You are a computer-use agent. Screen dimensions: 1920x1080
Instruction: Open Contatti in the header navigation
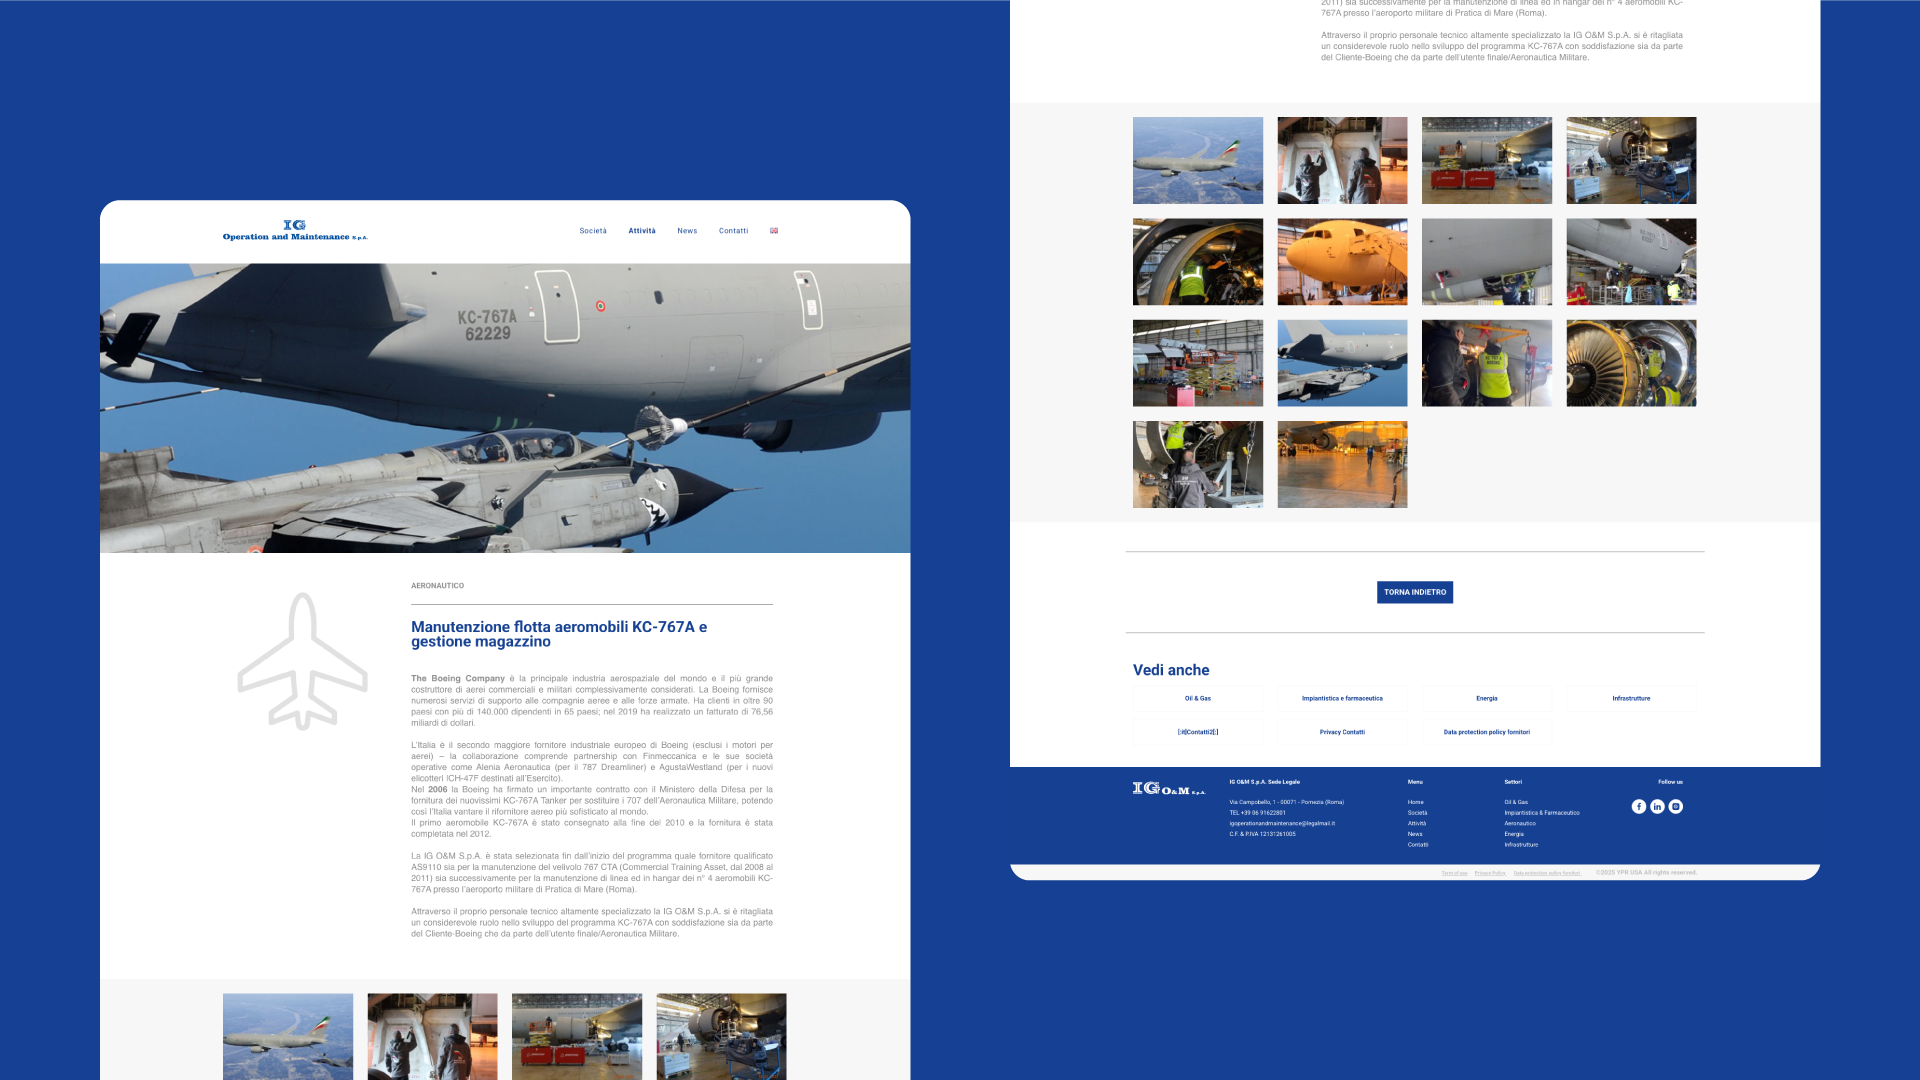point(733,231)
